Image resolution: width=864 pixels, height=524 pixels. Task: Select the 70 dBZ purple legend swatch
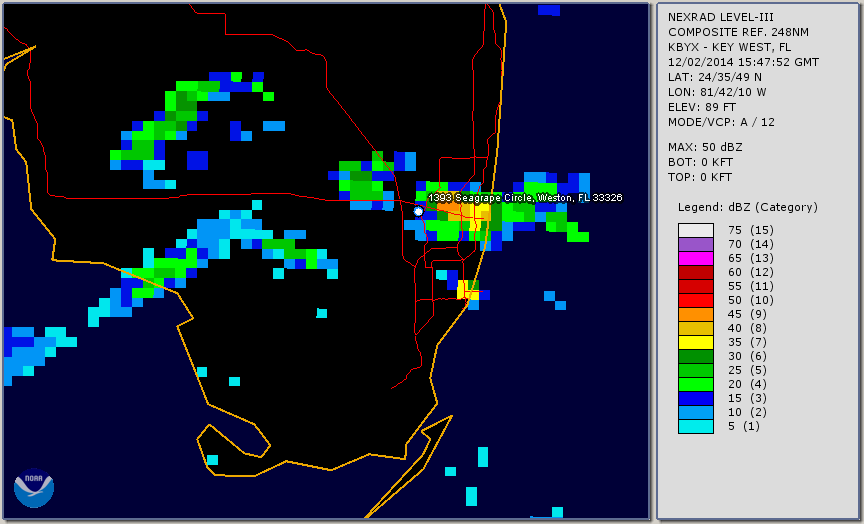pyautogui.click(x=696, y=244)
